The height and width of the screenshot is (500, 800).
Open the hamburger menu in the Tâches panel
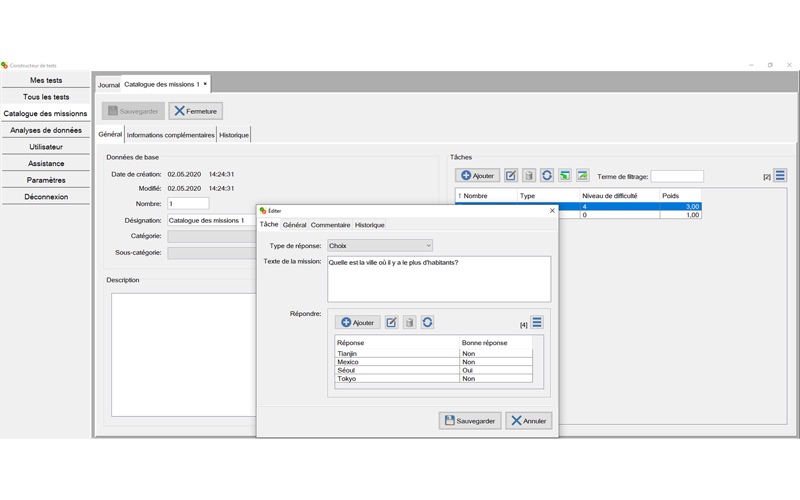pyautogui.click(x=780, y=176)
